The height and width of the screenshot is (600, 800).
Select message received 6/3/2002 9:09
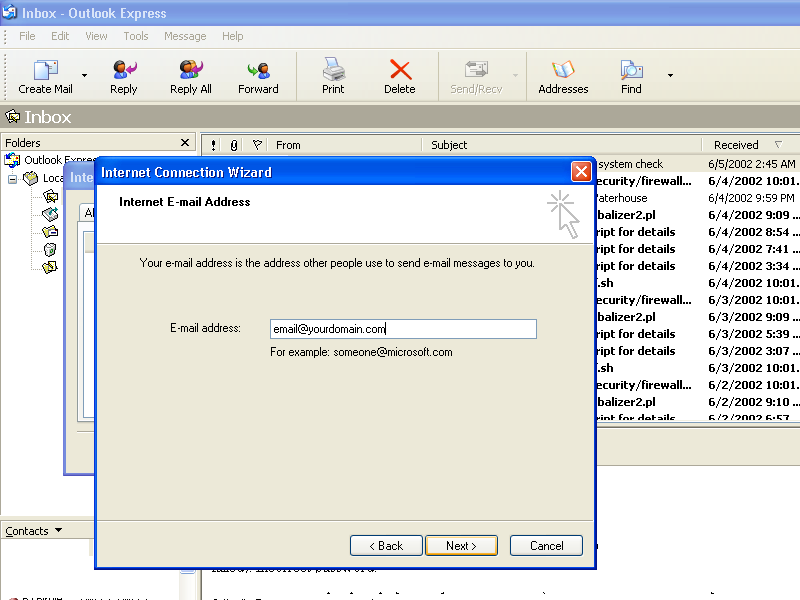[x=697, y=317]
